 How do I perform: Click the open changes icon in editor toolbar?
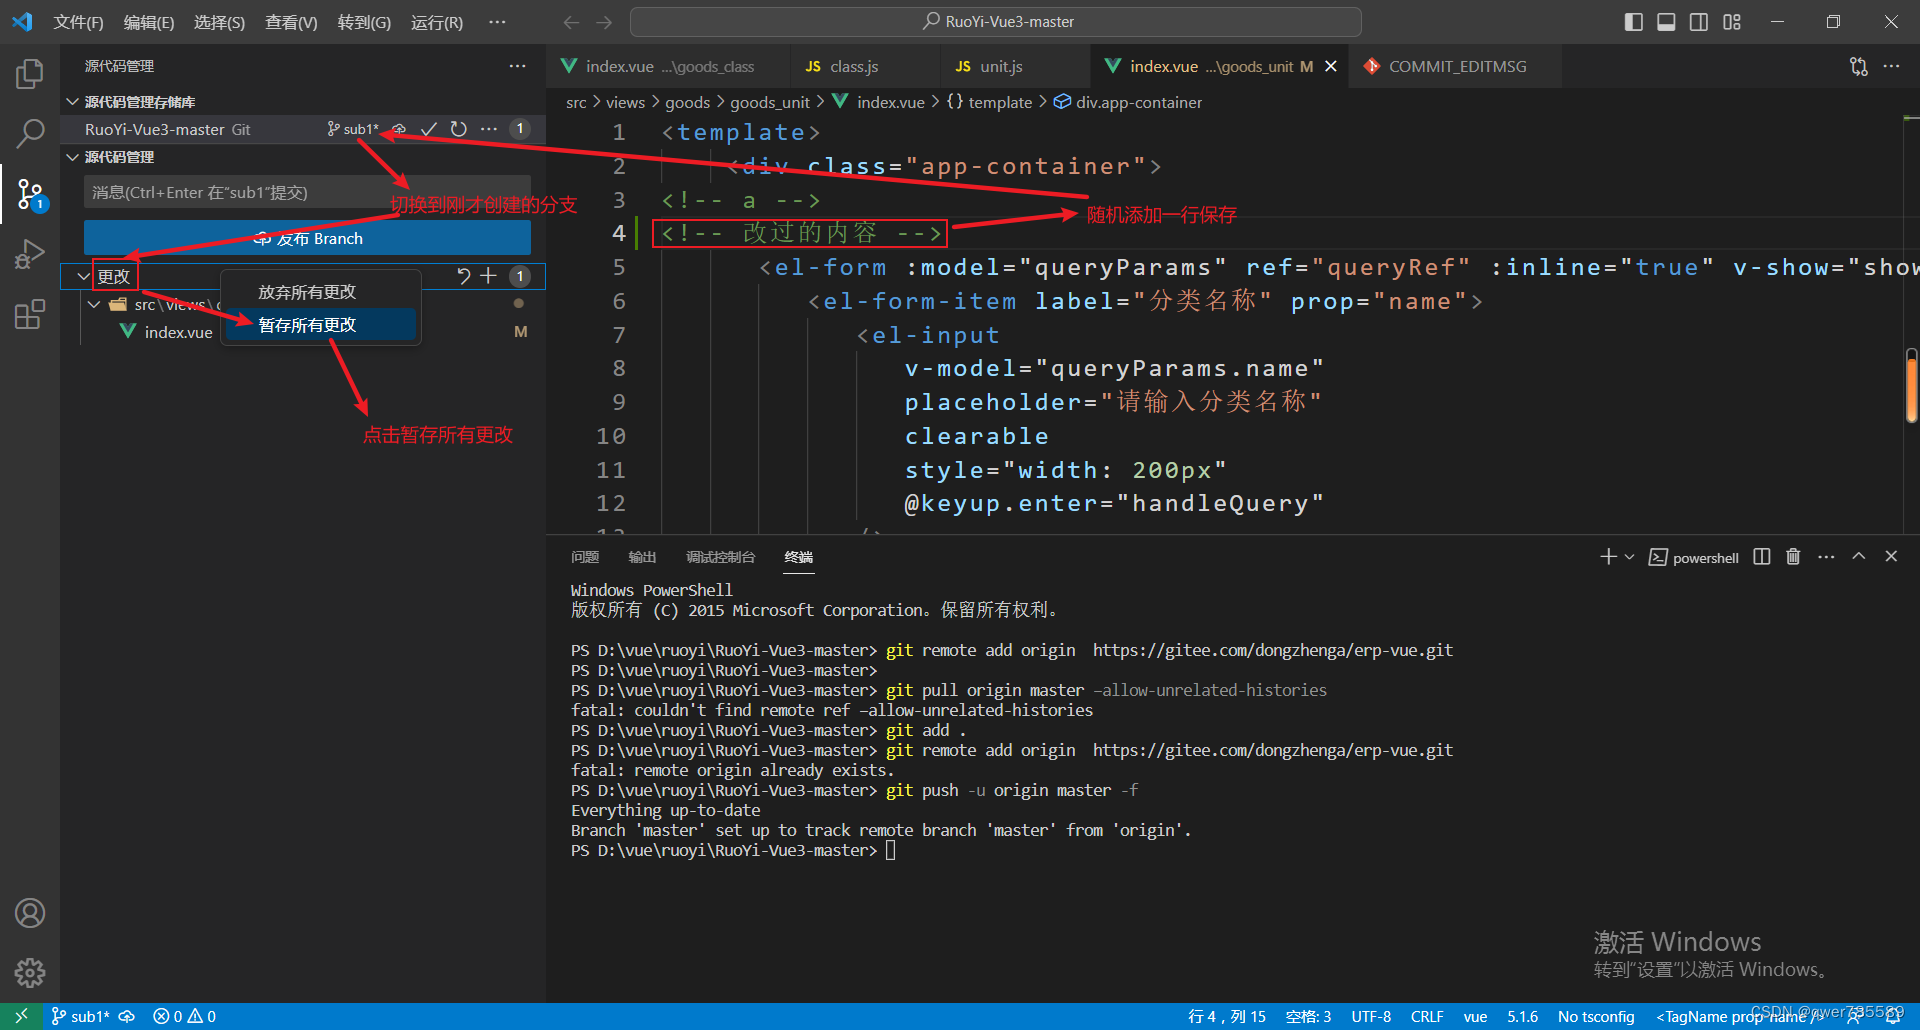click(1859, 67)
